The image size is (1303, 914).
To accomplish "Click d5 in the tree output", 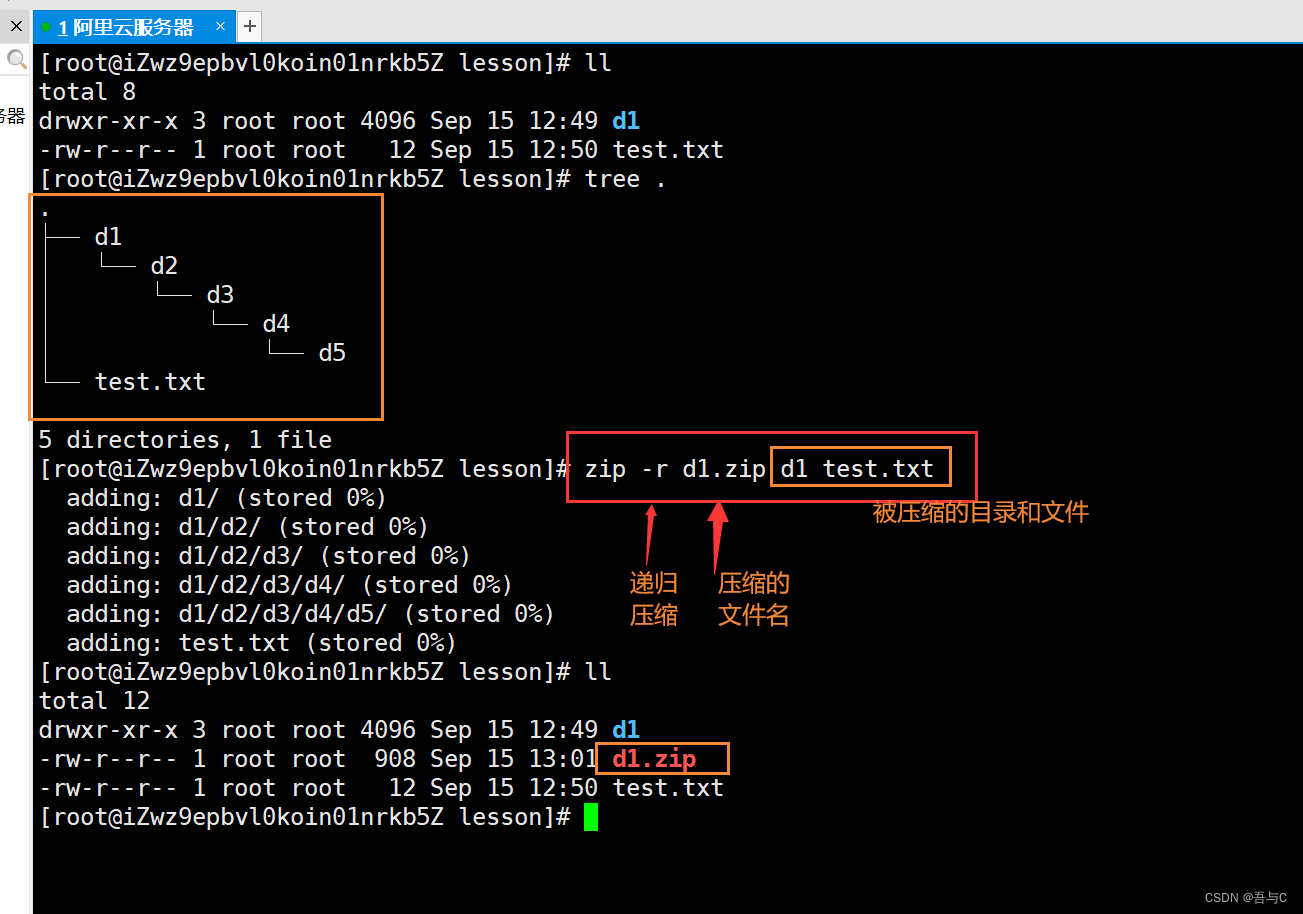I will pyautogui.click(x=332, y=353).
